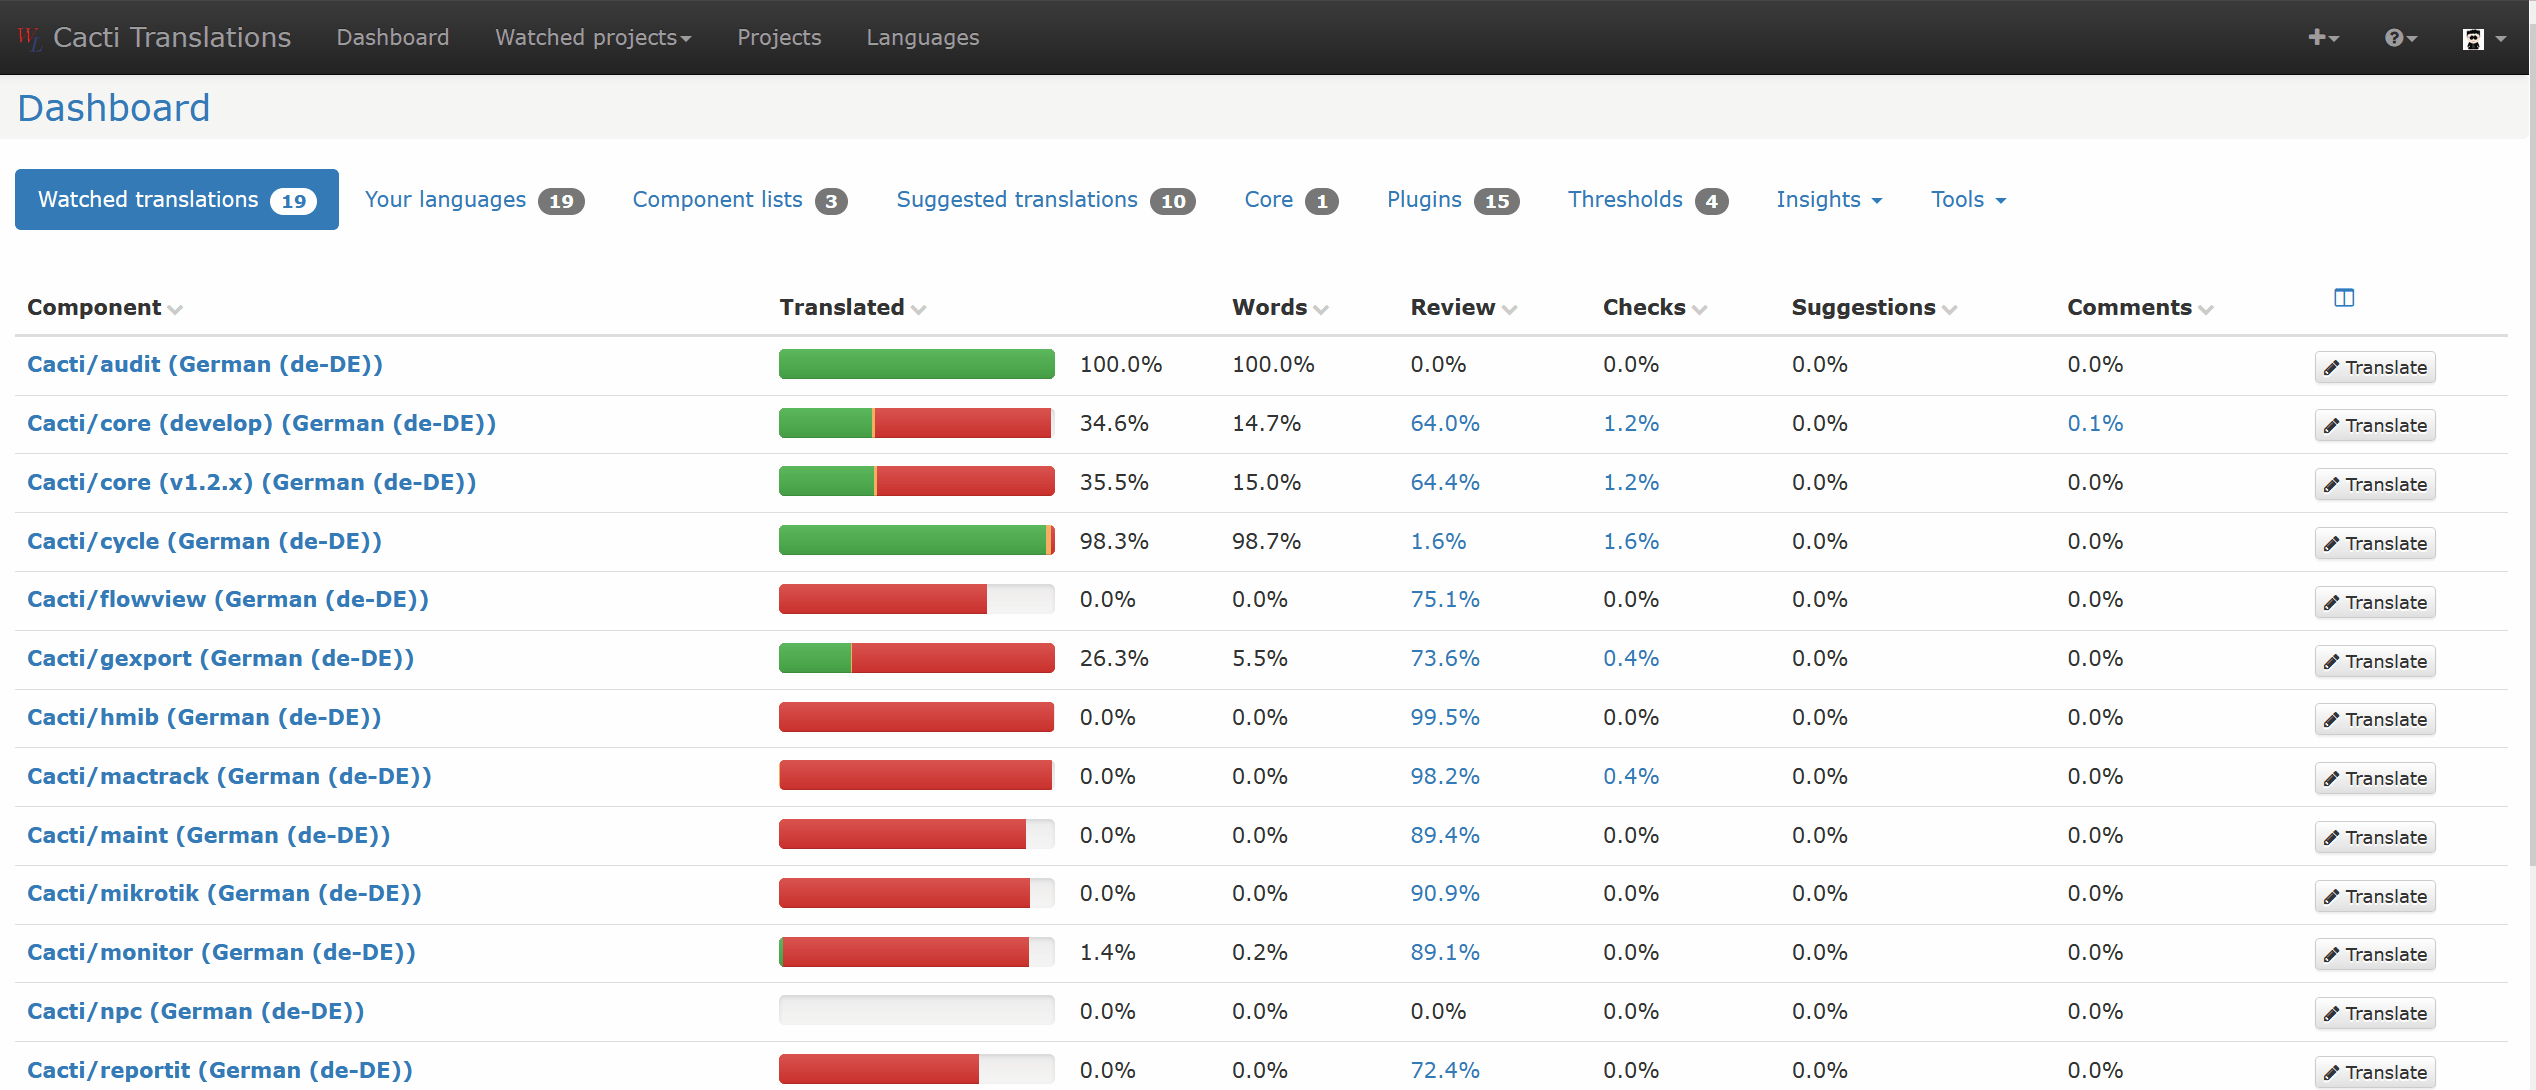Sort by the Translated column
The height and width of the screenshot is (1090, 2536).
click(x=853, y=308)
